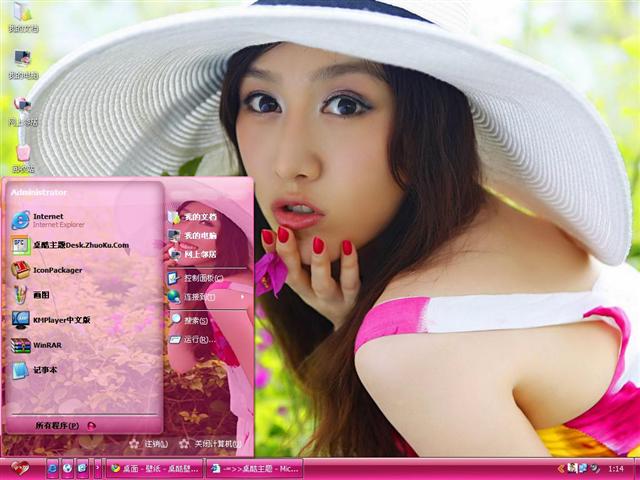Expand 所有程序(P) all programs list
The width and height of the screenshot is (640, 480).
65,425
